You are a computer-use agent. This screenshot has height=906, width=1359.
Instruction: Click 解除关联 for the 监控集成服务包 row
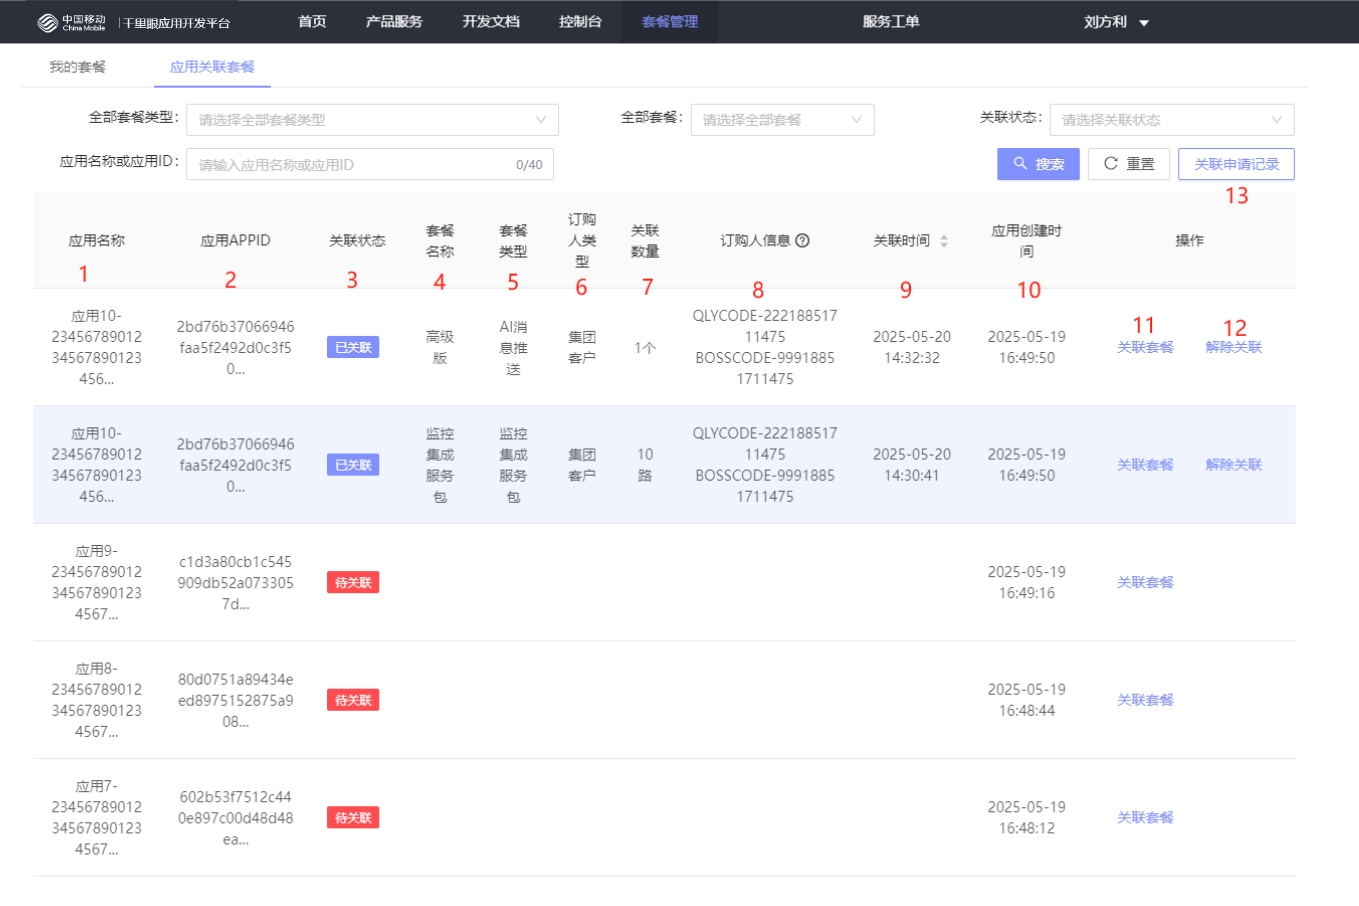pos(1234,465)
